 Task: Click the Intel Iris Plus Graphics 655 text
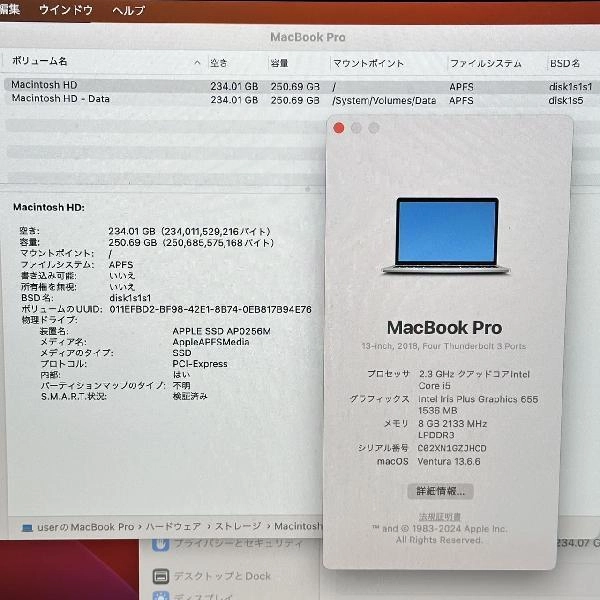[478, 399]
